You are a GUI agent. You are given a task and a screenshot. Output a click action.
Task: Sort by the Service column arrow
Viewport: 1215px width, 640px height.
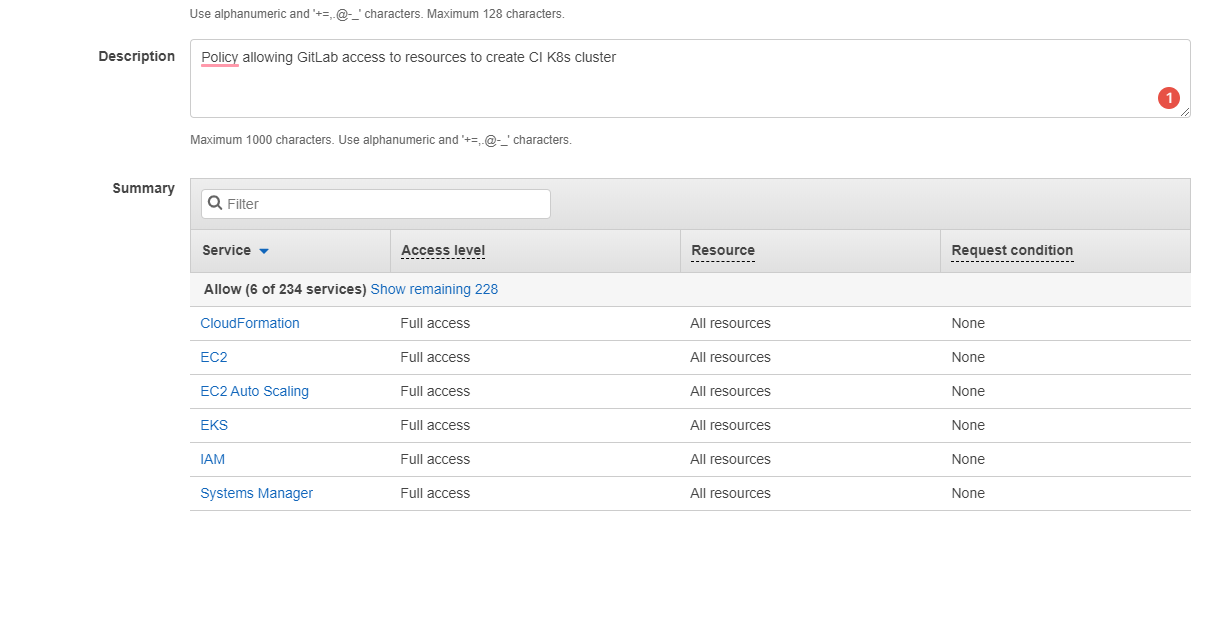[264, 251]
